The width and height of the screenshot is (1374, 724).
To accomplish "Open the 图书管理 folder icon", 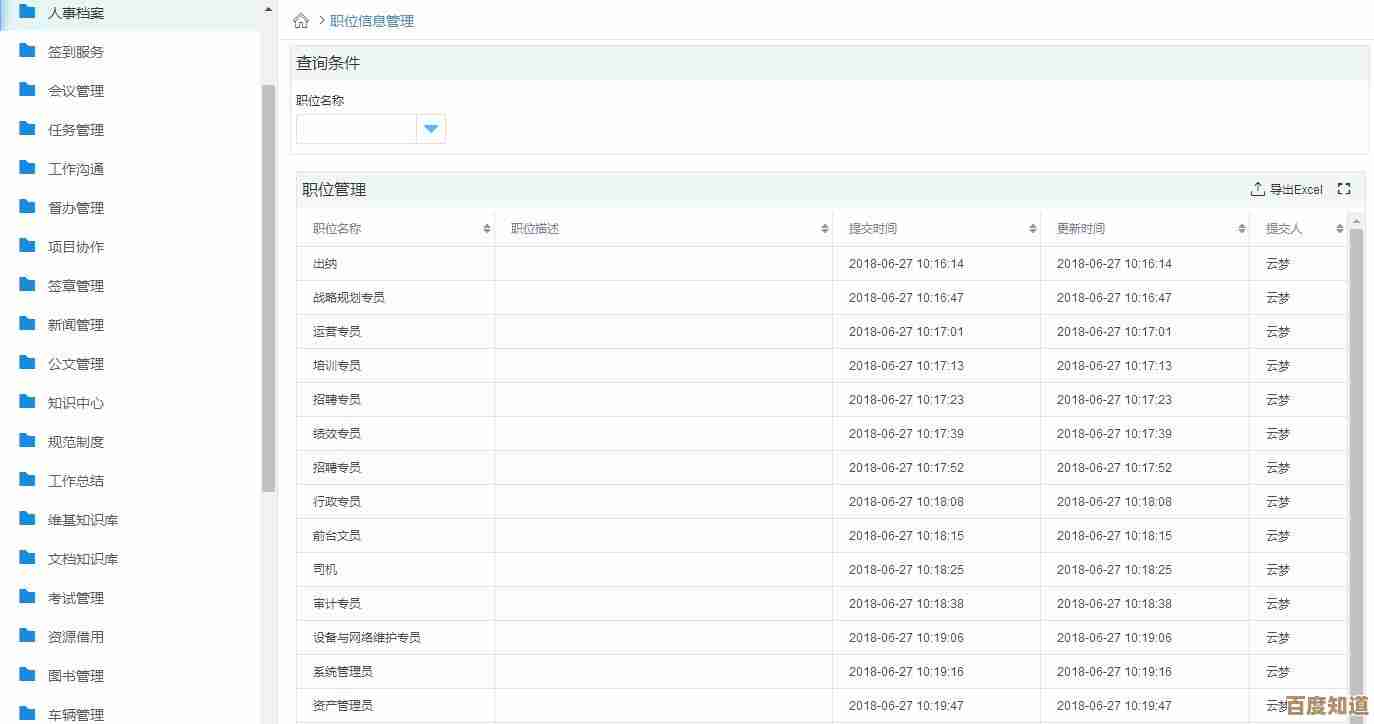I will [x=28, y=675].
